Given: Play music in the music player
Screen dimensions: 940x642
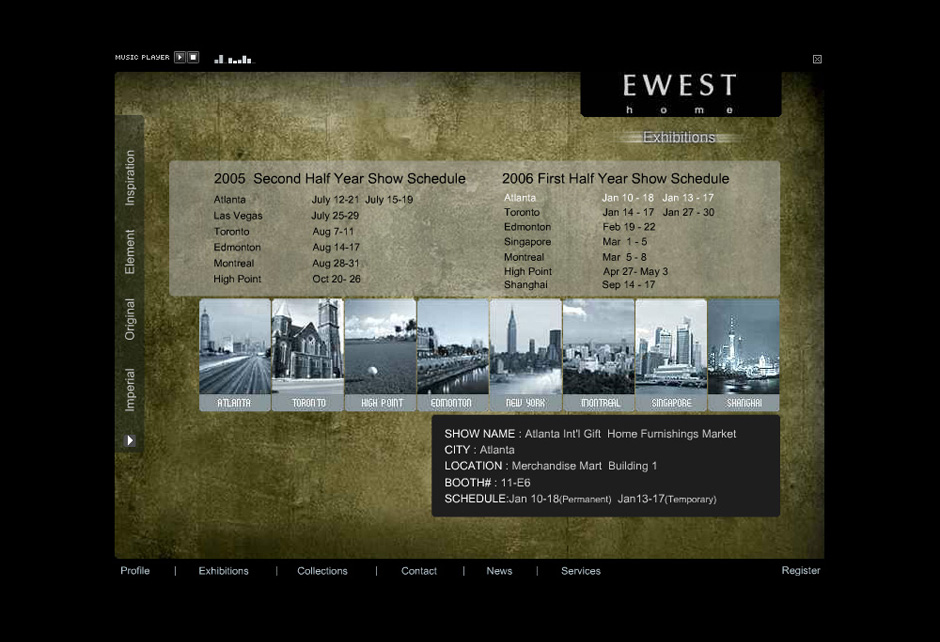Looking at the screenshot, I should tap(180, 57).
